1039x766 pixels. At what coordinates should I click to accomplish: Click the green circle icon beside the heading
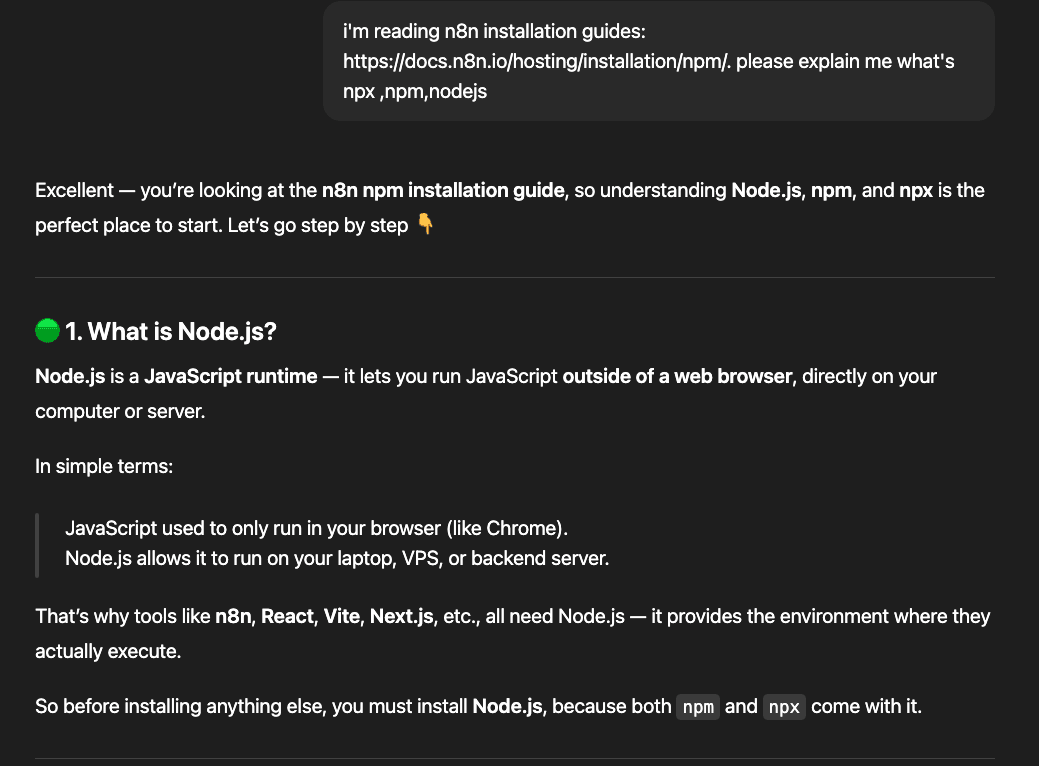tap(47, 331)
